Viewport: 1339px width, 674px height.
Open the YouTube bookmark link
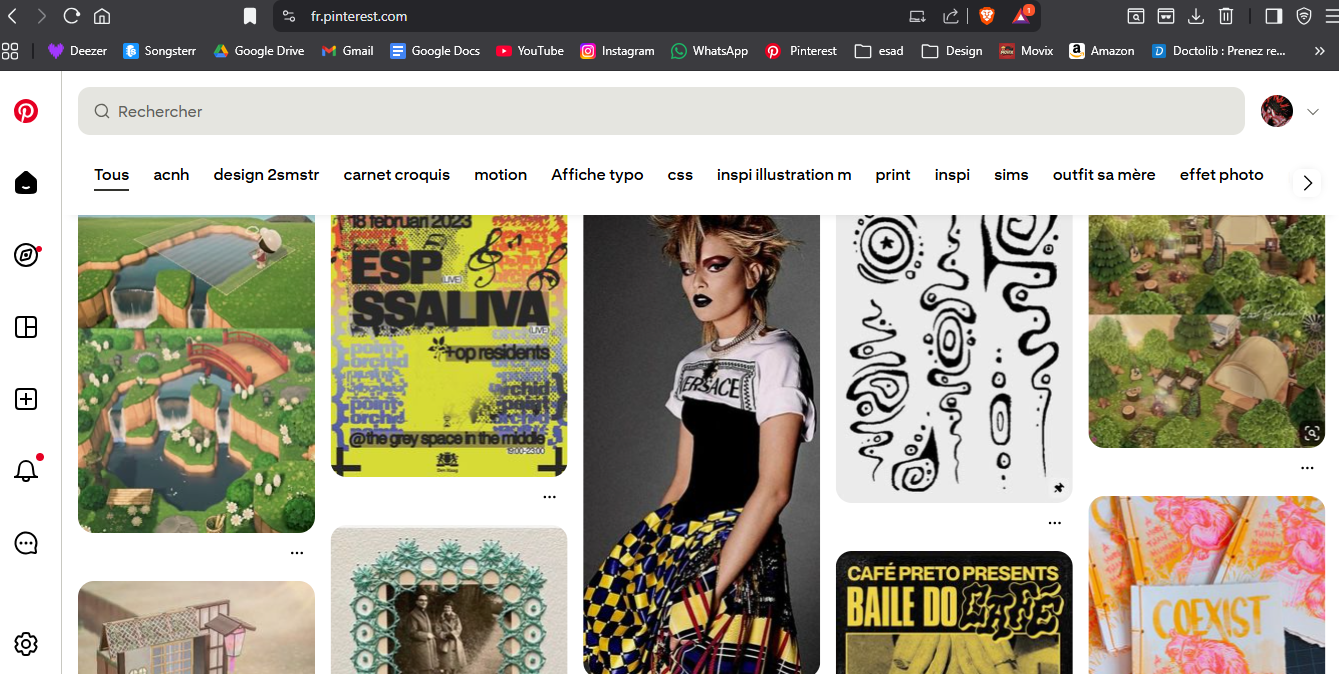coord(530,51)
